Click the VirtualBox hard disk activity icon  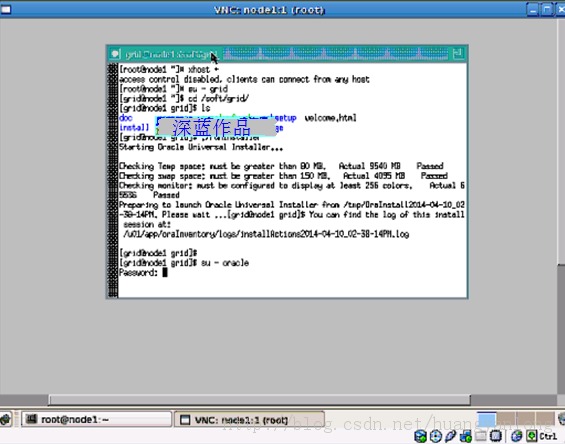click(x=420, y=436)
